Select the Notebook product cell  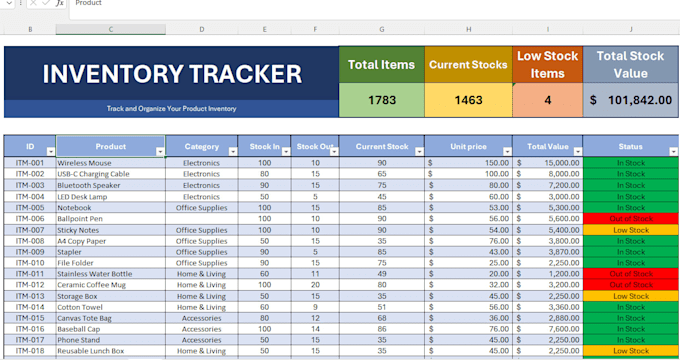click(111, 208)
